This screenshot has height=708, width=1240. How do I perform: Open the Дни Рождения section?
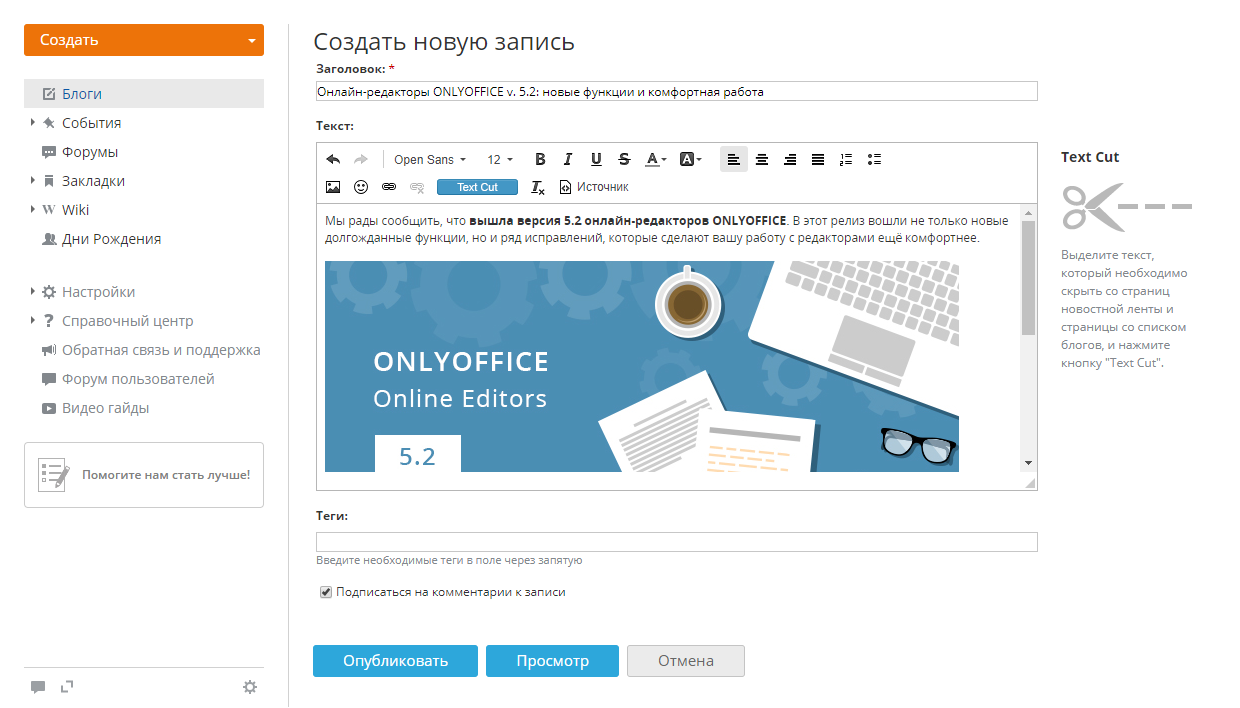point(111,239)
